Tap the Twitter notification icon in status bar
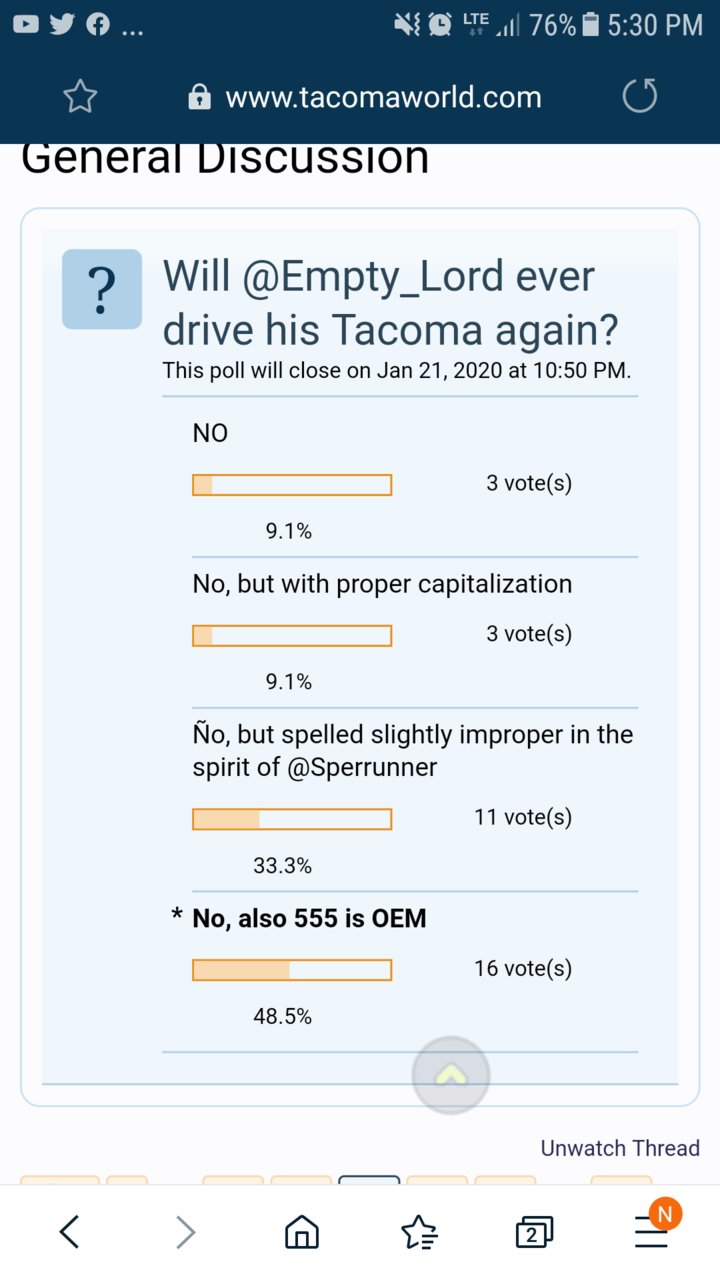This screenshot has width=720, height=1280. coord(62,24)
